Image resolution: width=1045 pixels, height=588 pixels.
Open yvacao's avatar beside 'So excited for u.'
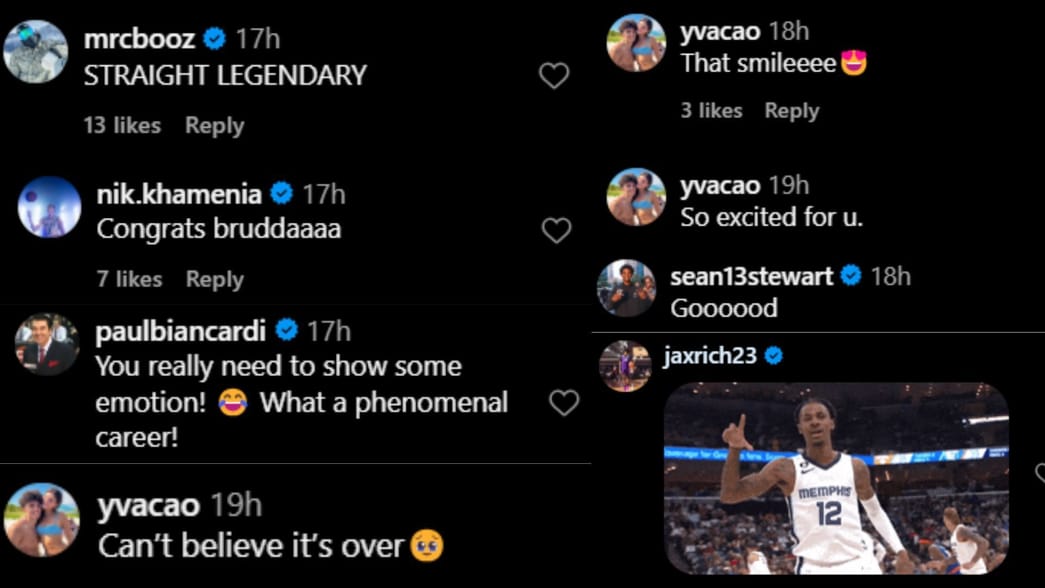pyautogui.click(x=636, y=197)
